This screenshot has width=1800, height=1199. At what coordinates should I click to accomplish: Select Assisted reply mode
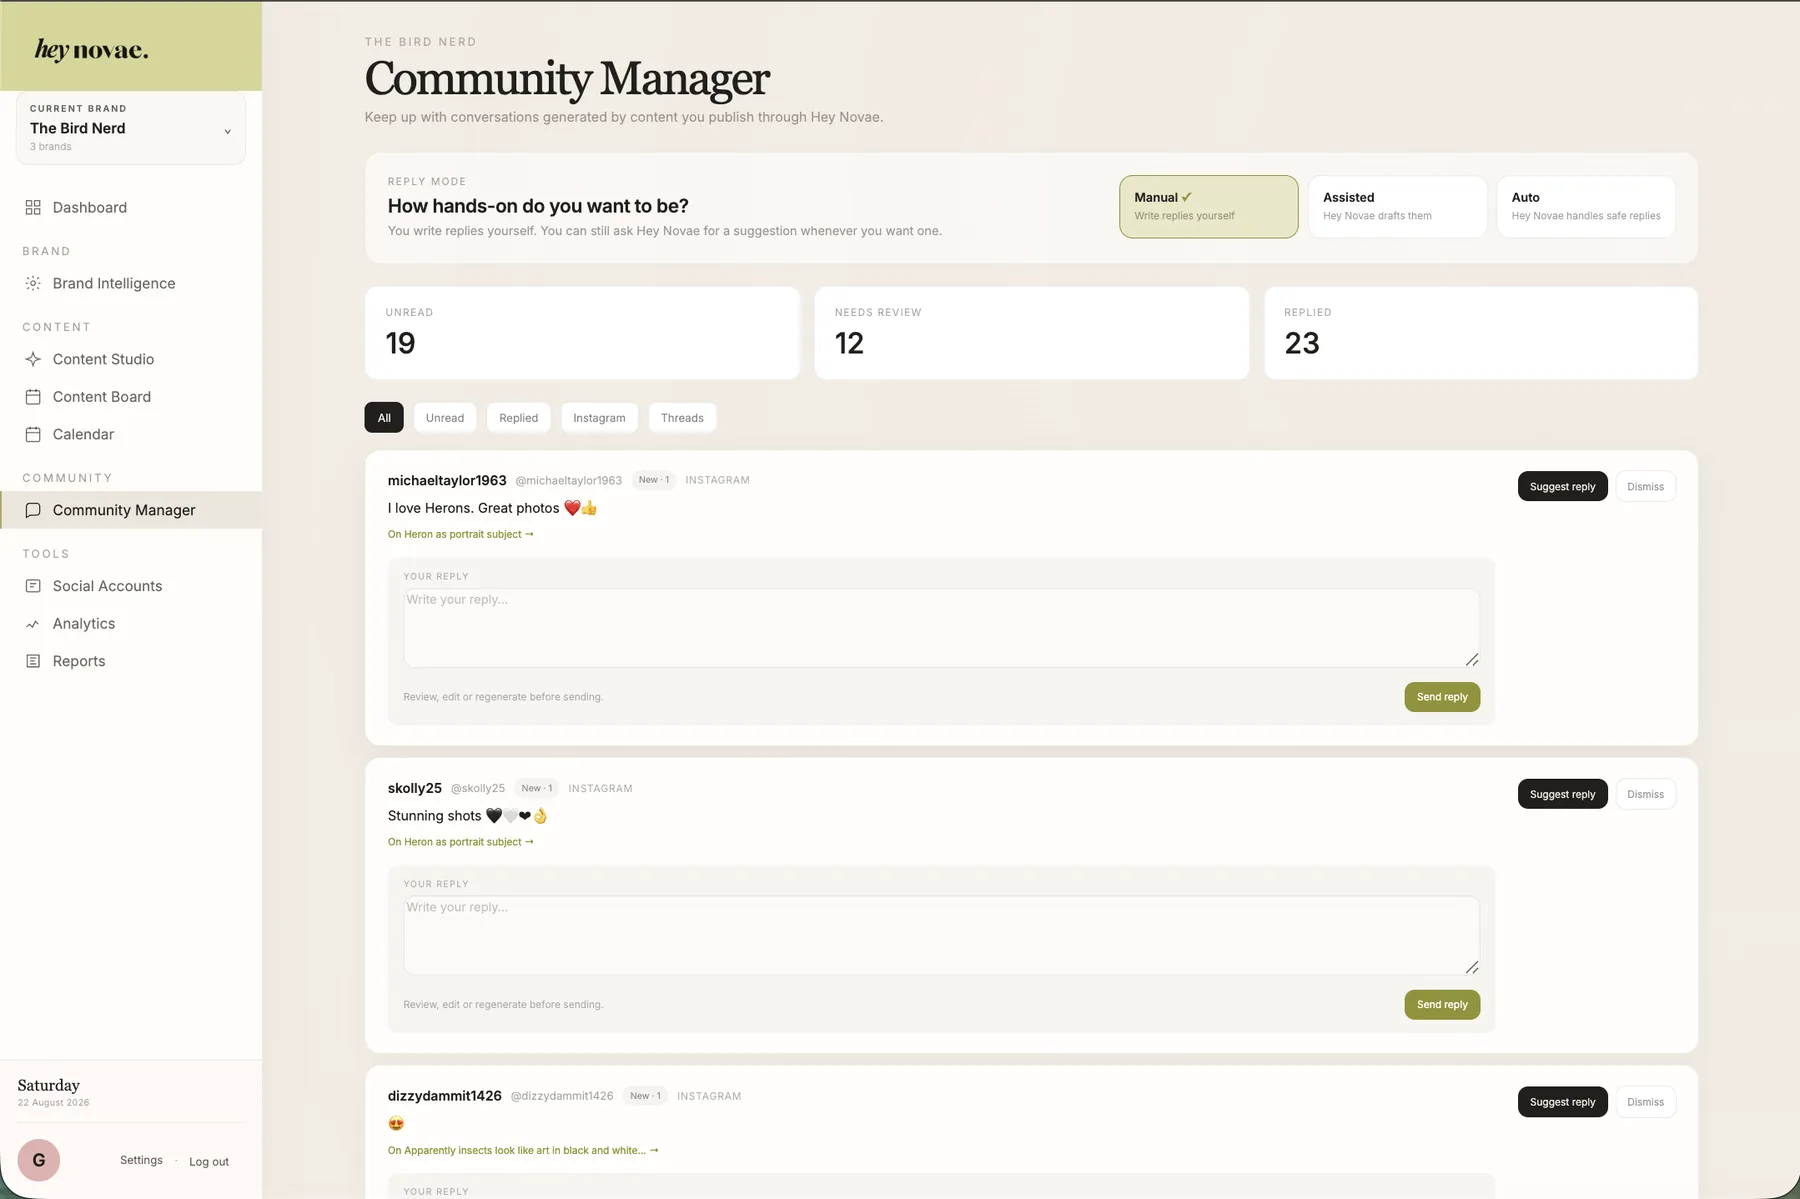[1397, 207]
